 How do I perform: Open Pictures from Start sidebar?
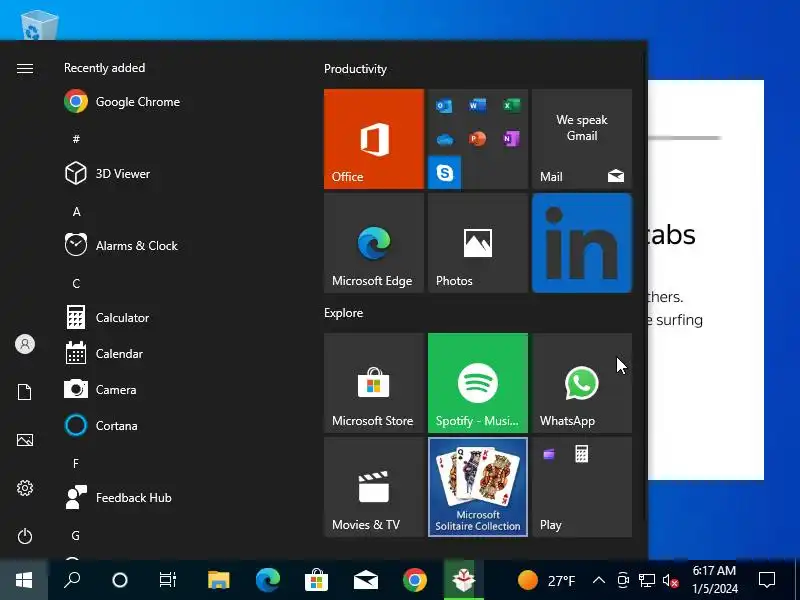point(24,440)
